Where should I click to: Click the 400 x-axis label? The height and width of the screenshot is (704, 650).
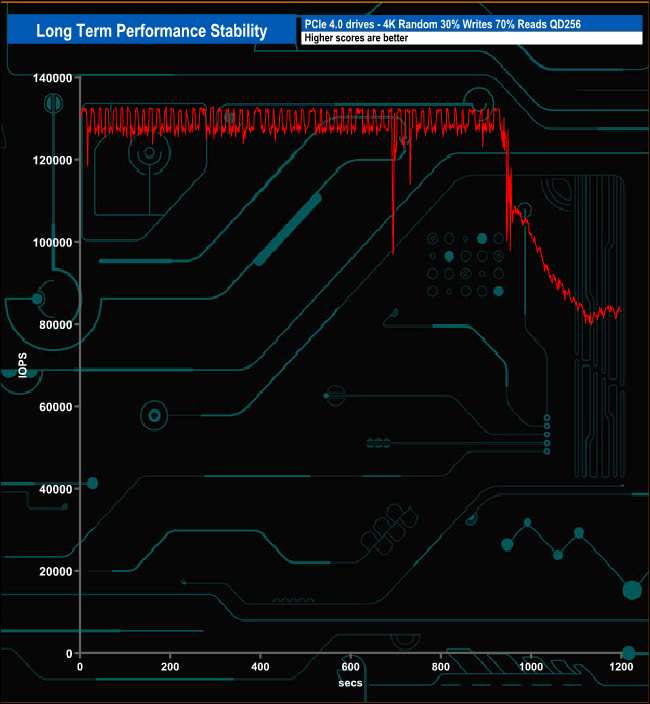click(260, 667)
